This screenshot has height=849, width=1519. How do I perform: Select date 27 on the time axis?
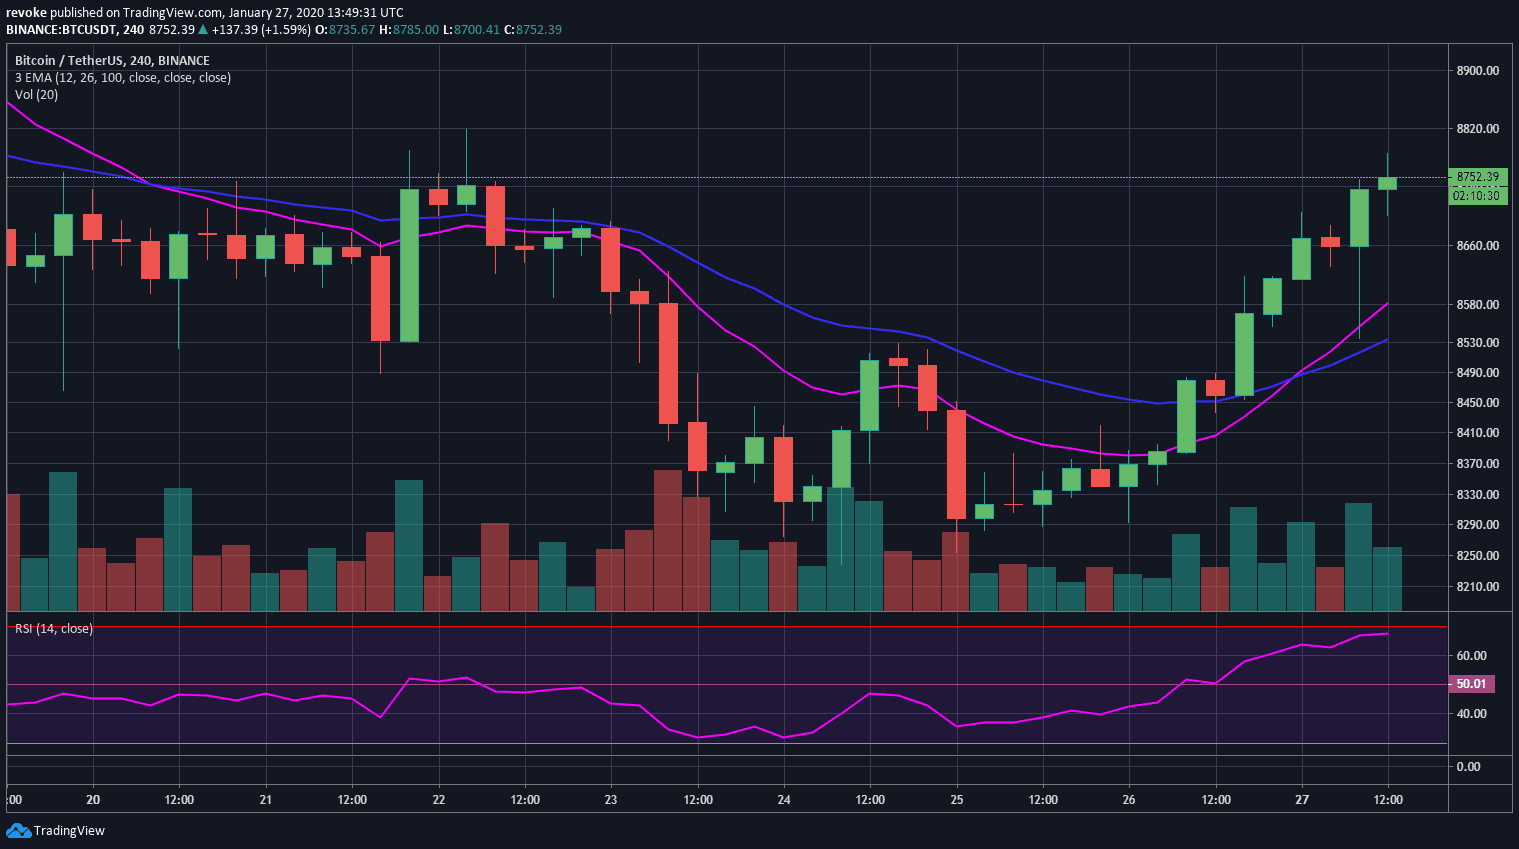click(1302, 799)
